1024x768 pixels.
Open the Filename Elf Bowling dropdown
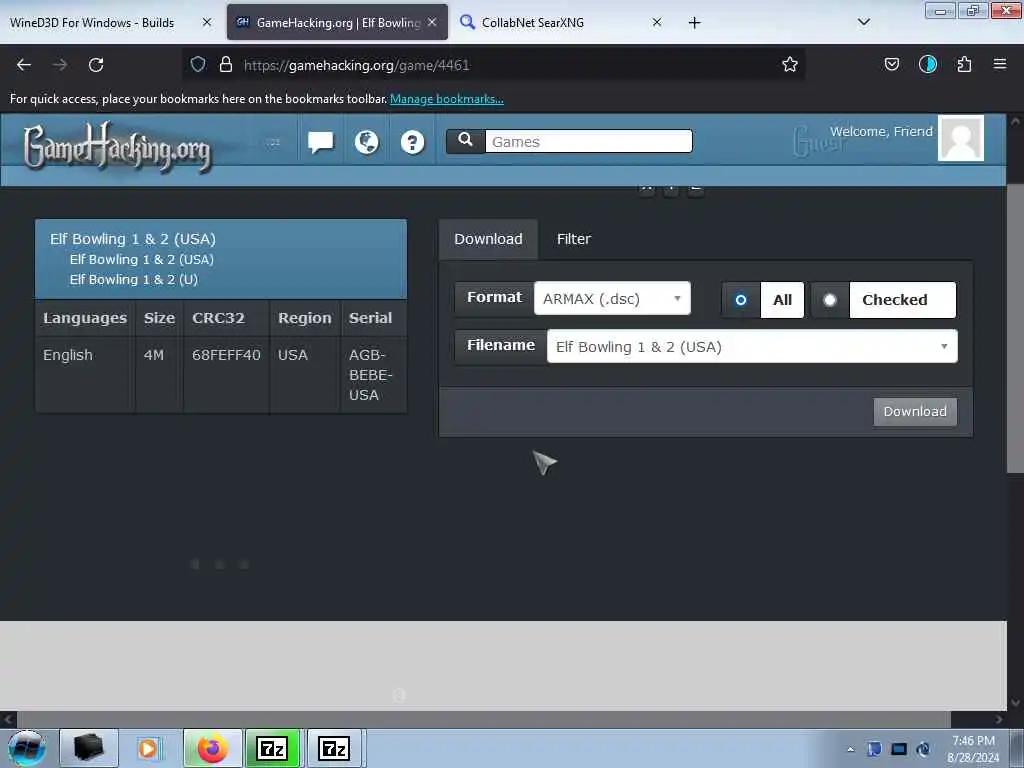coord(752,346)
